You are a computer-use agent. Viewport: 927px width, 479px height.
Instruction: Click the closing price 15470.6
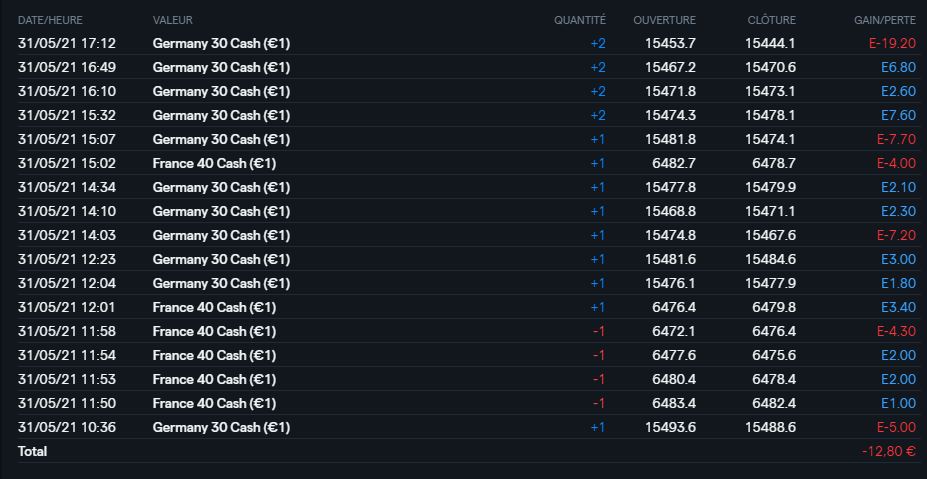point(770,67)
